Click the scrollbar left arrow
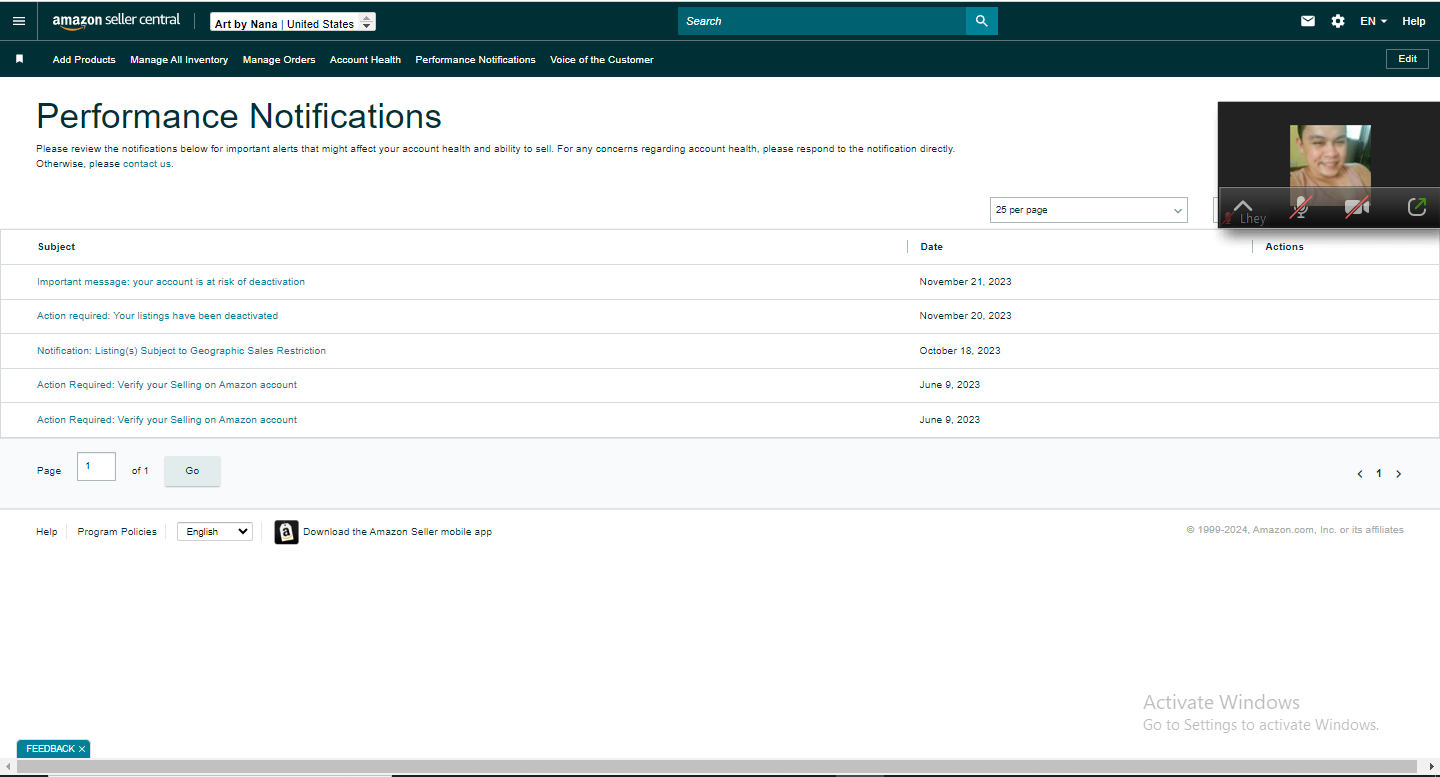This screenshot has width=1440, height=777. [x=8, y=767]
